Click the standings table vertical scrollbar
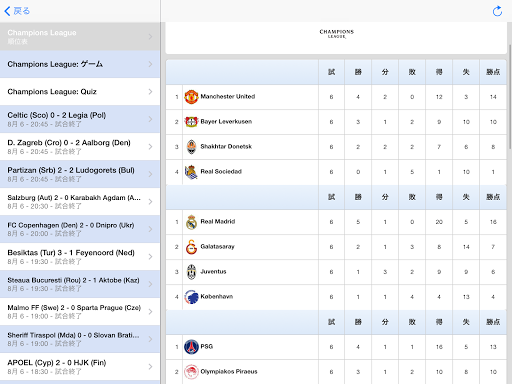The height and width of the screenshot is (384, 512). [510, 97]
